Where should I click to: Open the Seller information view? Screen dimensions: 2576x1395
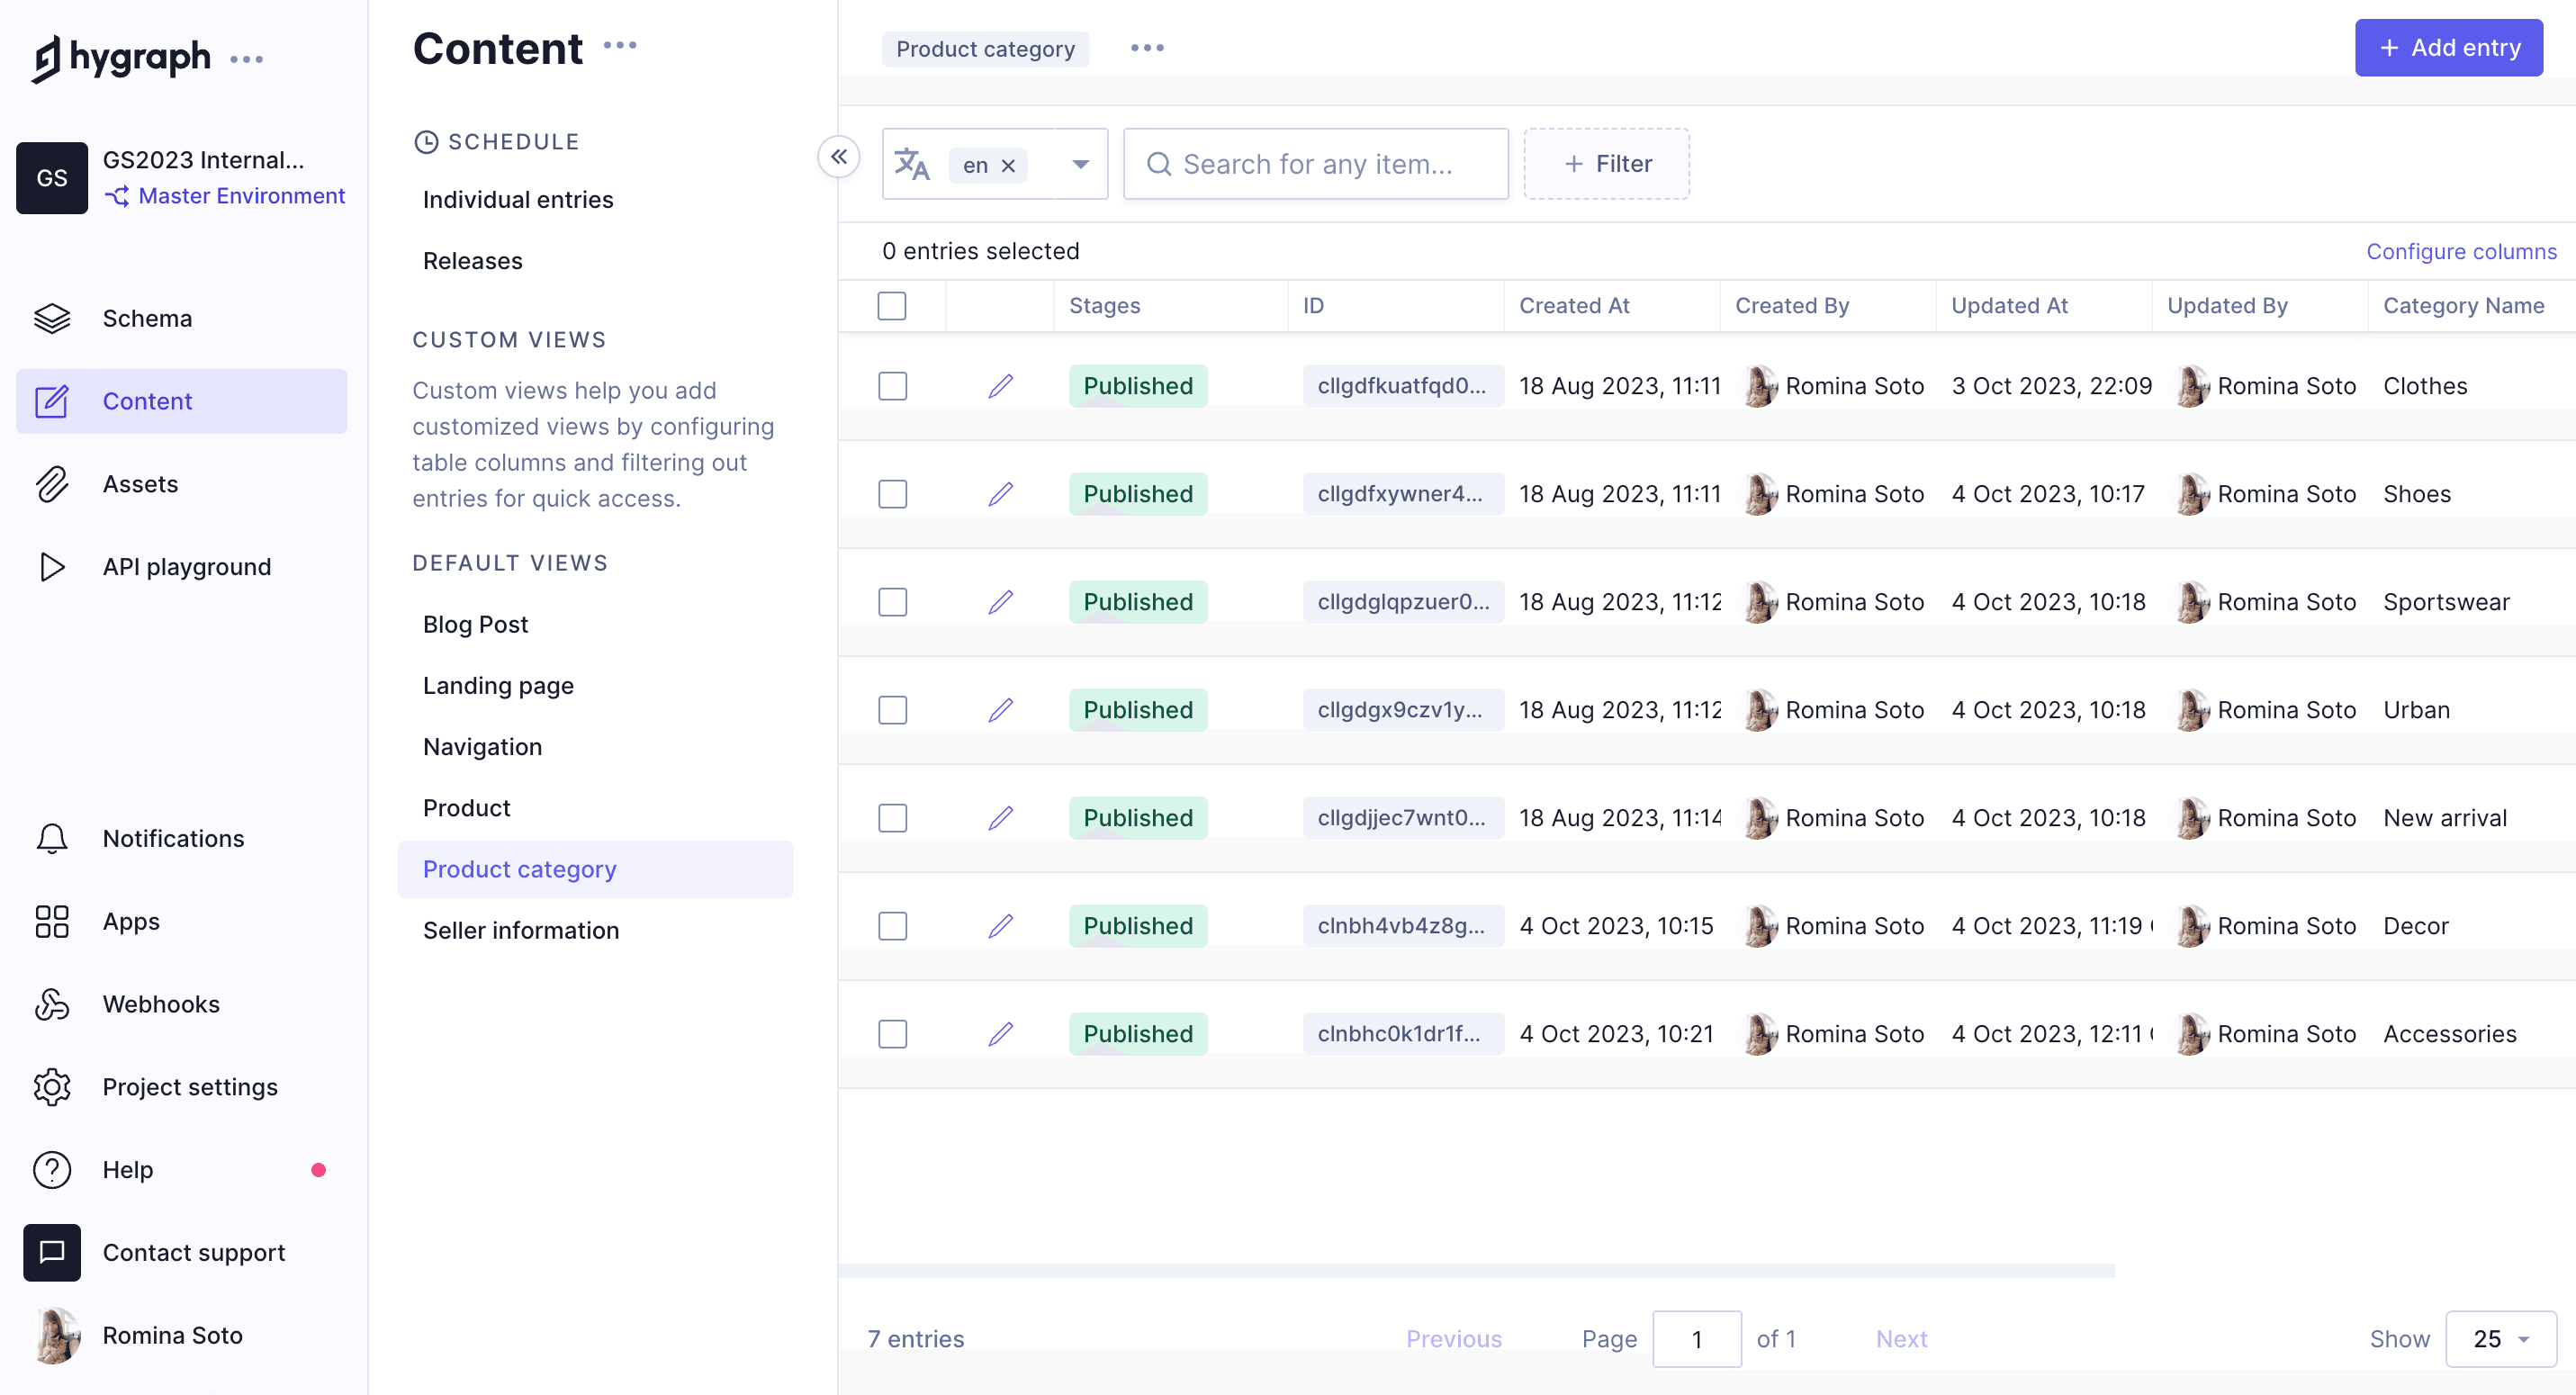tap(520, 930)
